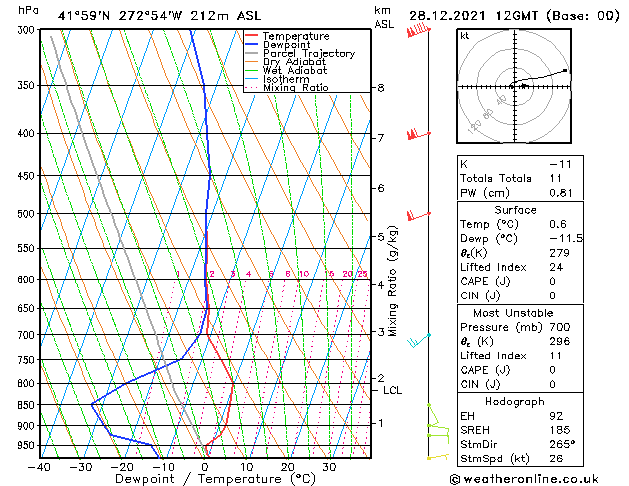This screenshot has height=486, width=629.
Task: Click the 5 km altitude tick label
Action: [381, 237]
